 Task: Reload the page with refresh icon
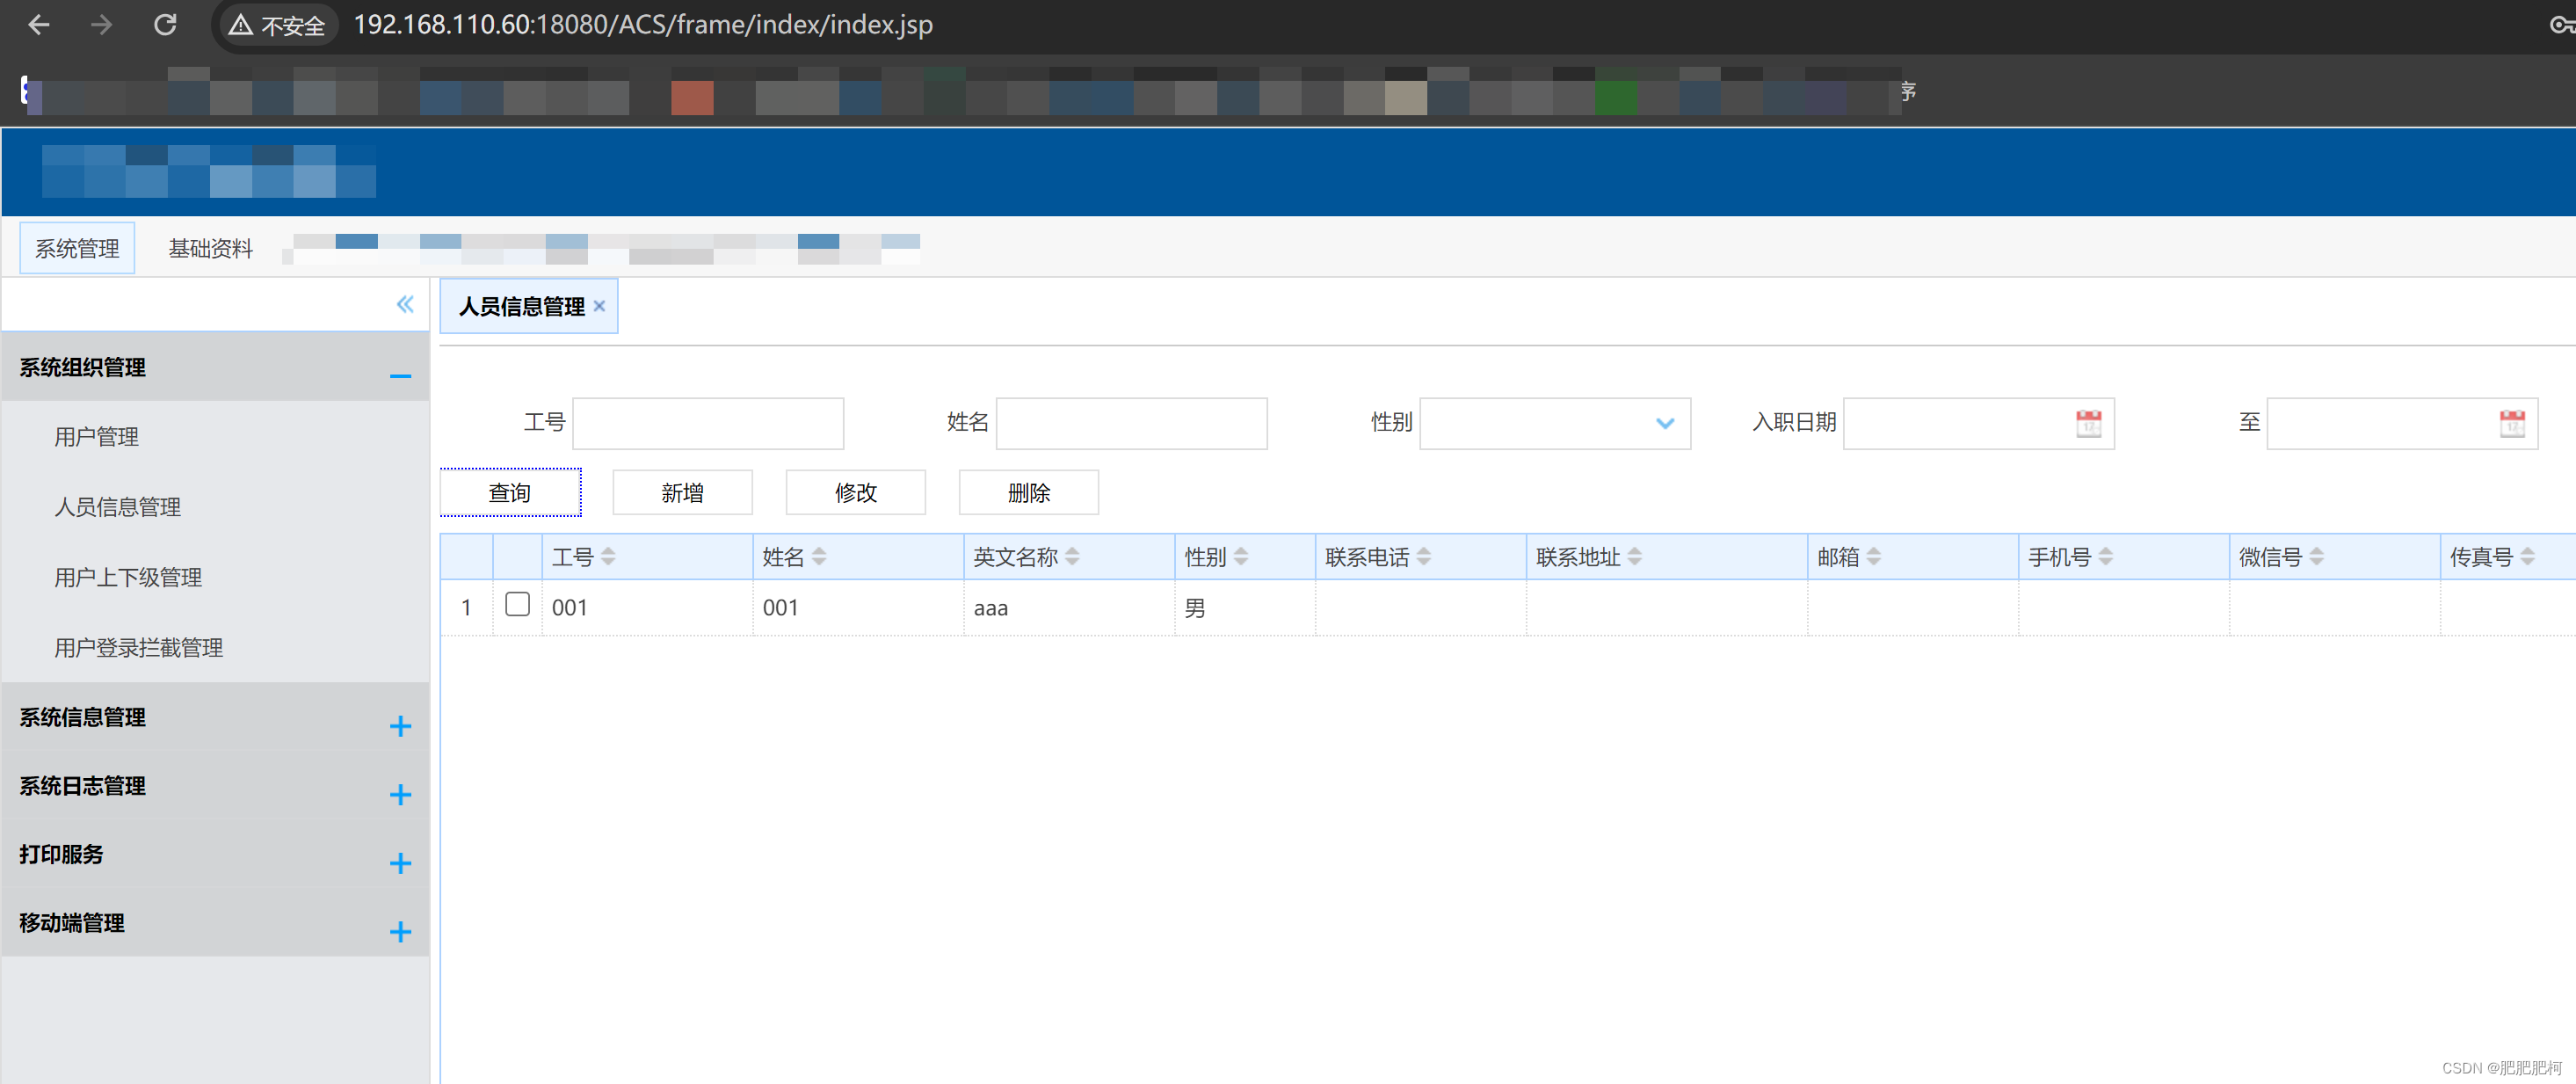165,24
